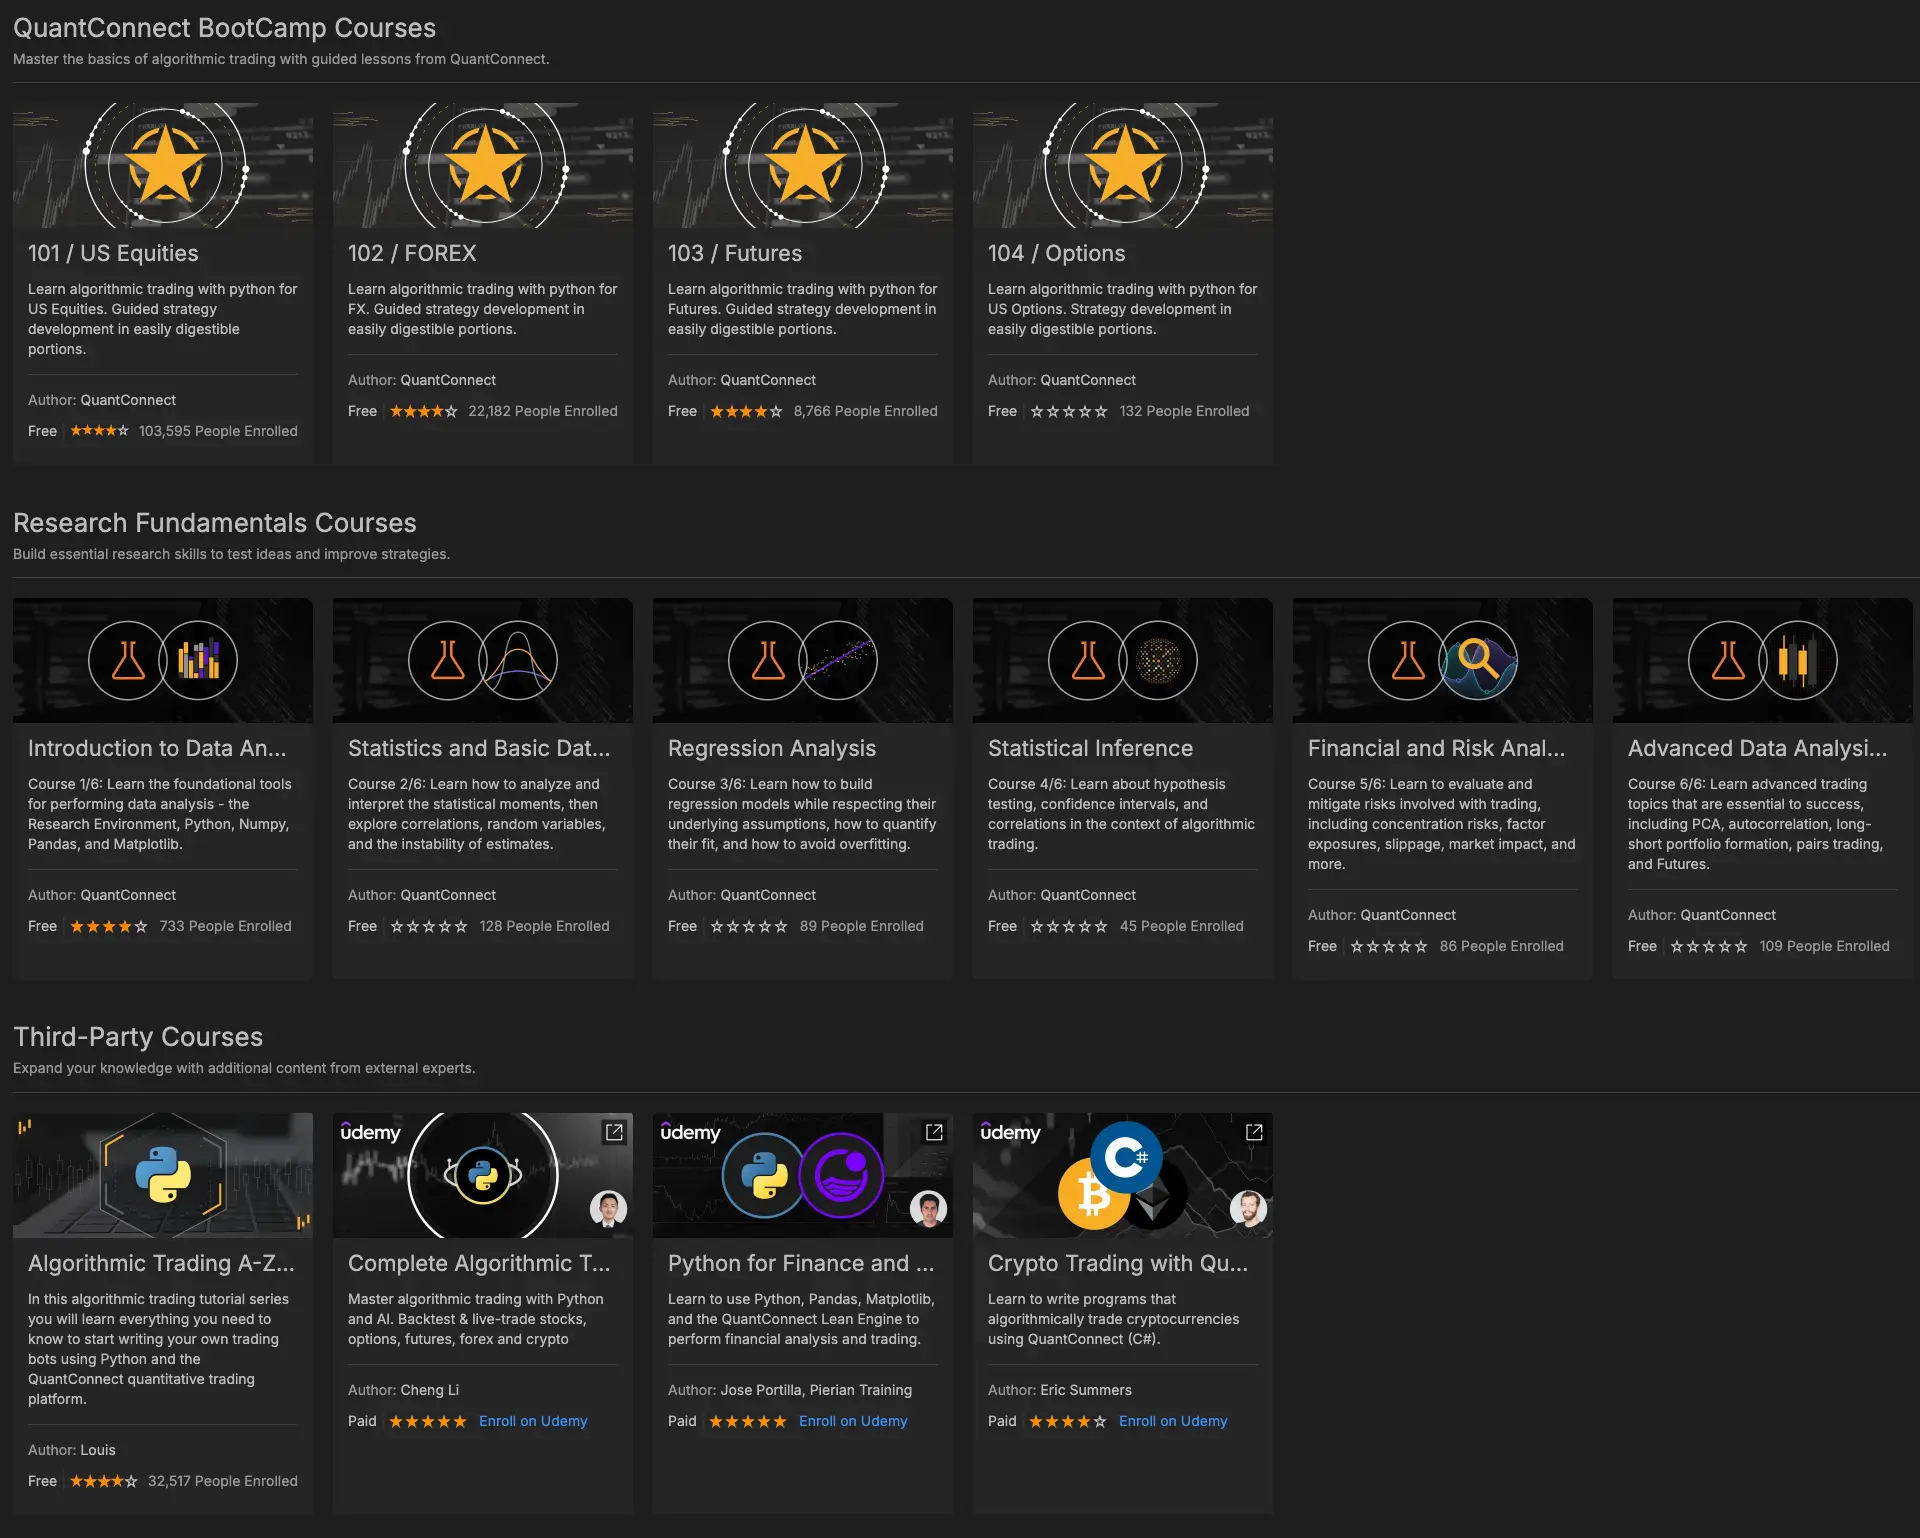Viewport: 1920px width, 1538px height.
Task: Open the 104 / Options course title
Action: [x=1056, y=253]
